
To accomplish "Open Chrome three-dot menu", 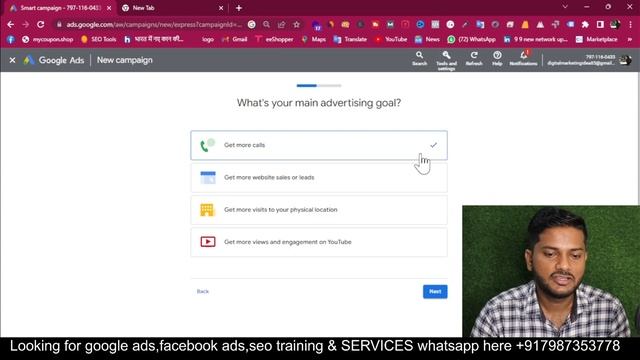I will pos(630,24).
